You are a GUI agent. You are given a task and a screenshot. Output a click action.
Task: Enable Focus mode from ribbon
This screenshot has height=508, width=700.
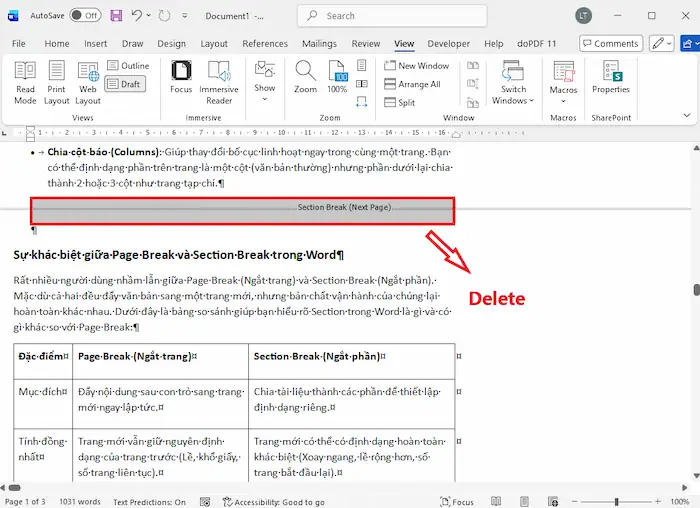click(x=181, y=76)
